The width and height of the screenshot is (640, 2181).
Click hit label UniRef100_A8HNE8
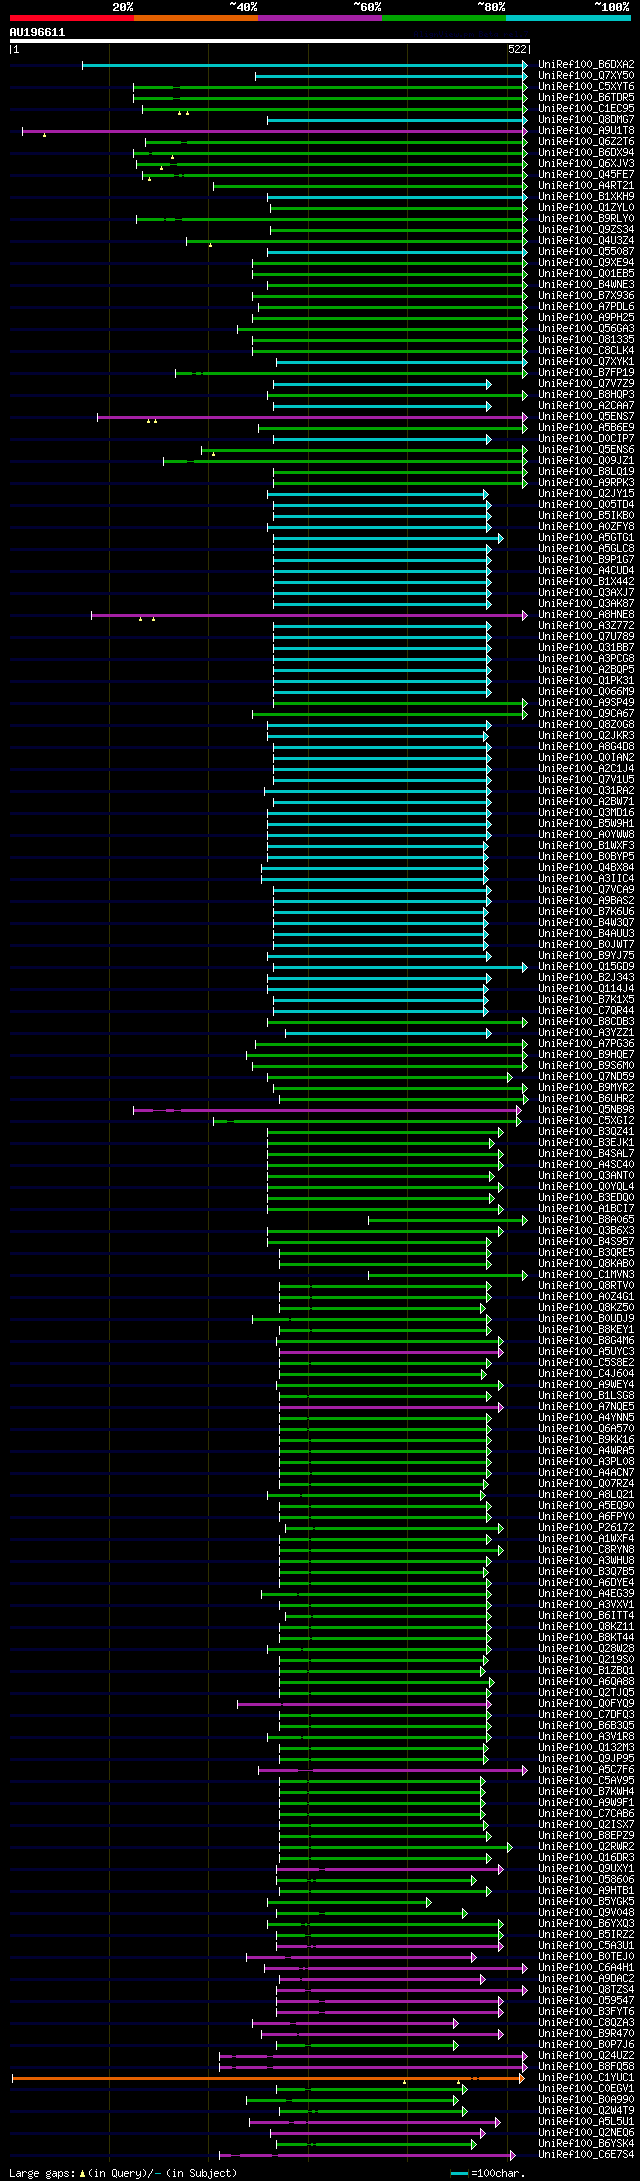[586, 614]
